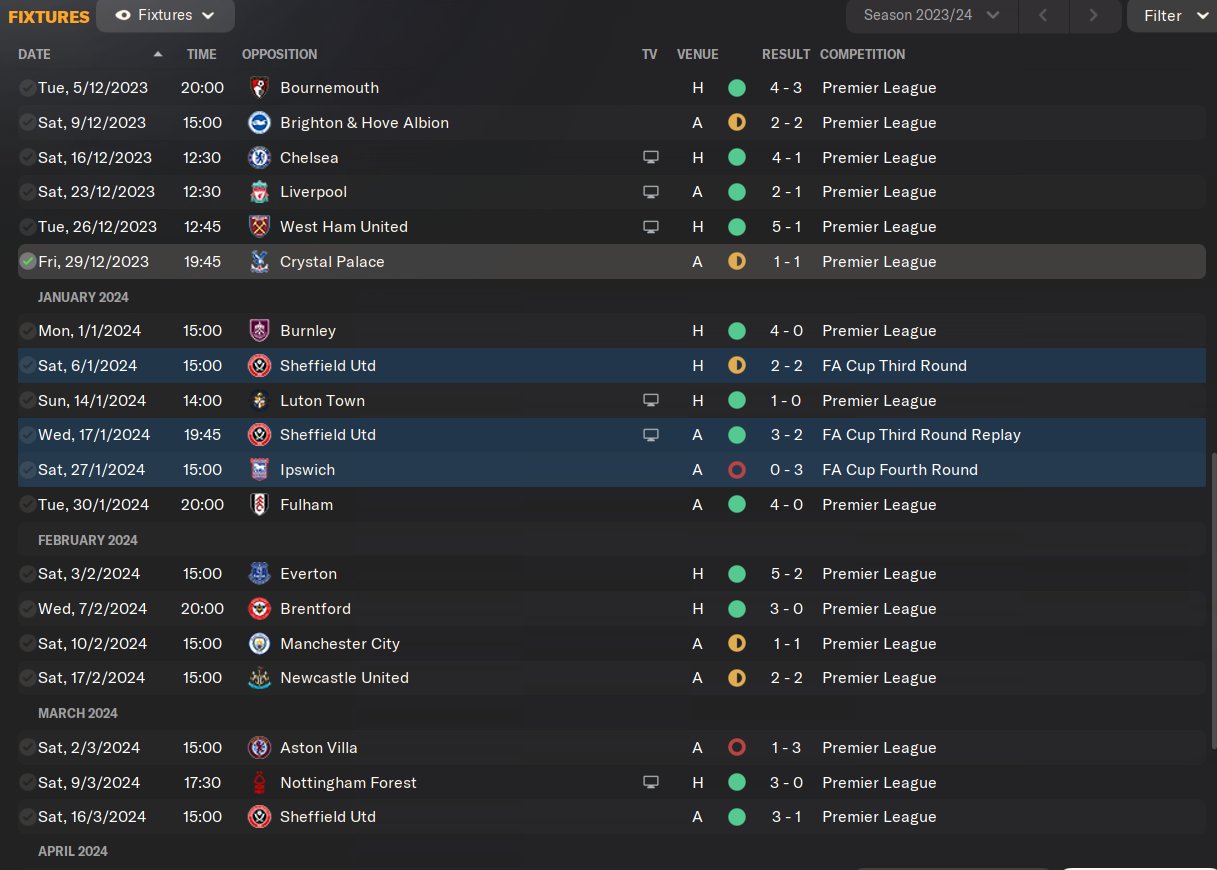Click the Newcastle United crest icon
The image size is (1217, 870).
click(259, 678)
